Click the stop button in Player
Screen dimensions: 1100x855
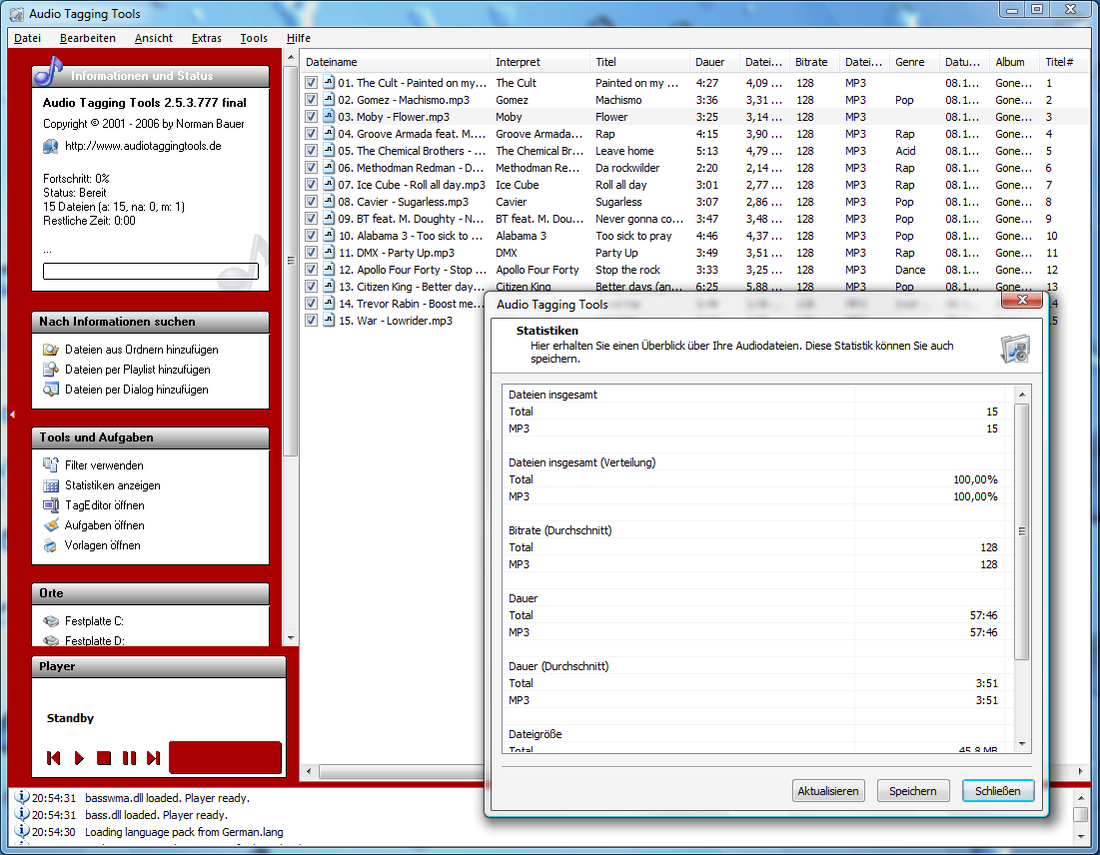tap(104, 758)
